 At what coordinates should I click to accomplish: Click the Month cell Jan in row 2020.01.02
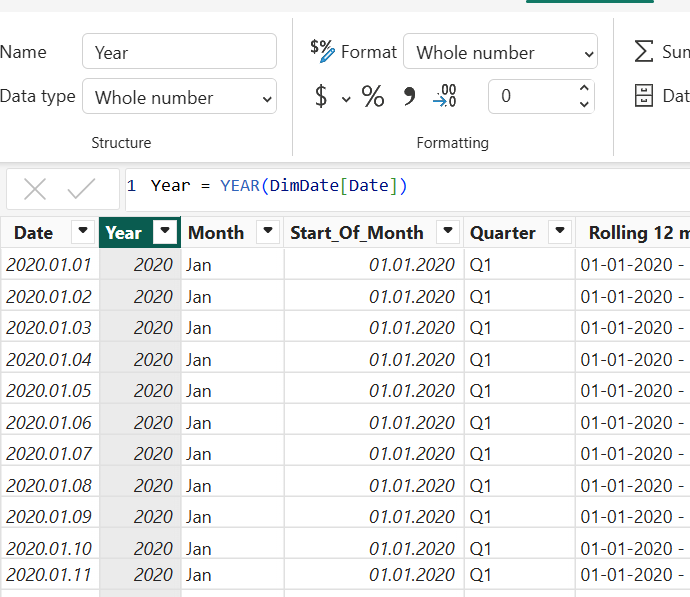[233, 296]
